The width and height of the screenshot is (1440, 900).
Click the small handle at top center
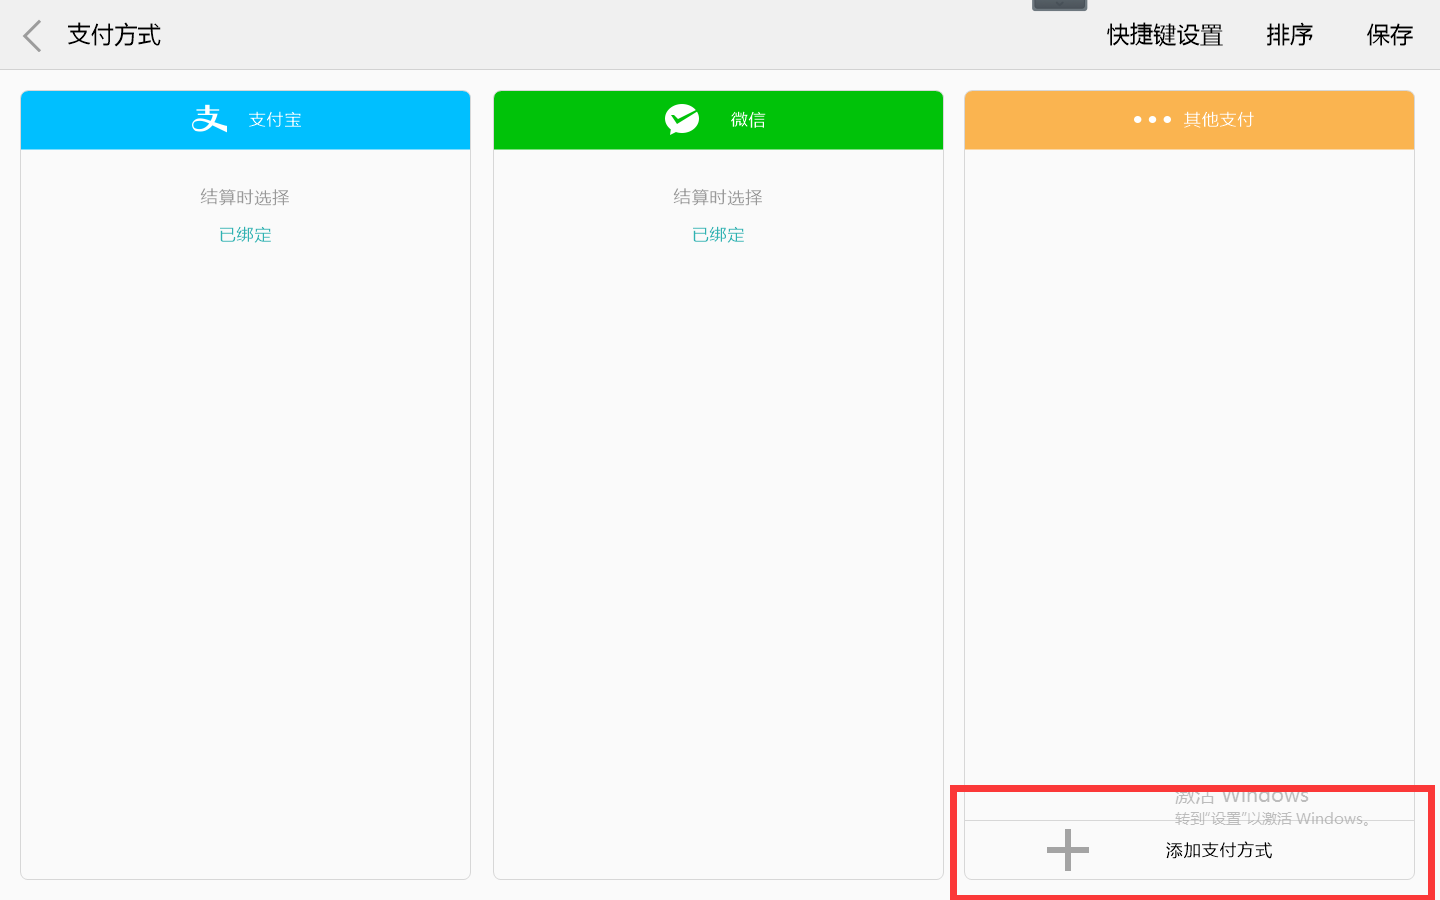[1059, 5]
